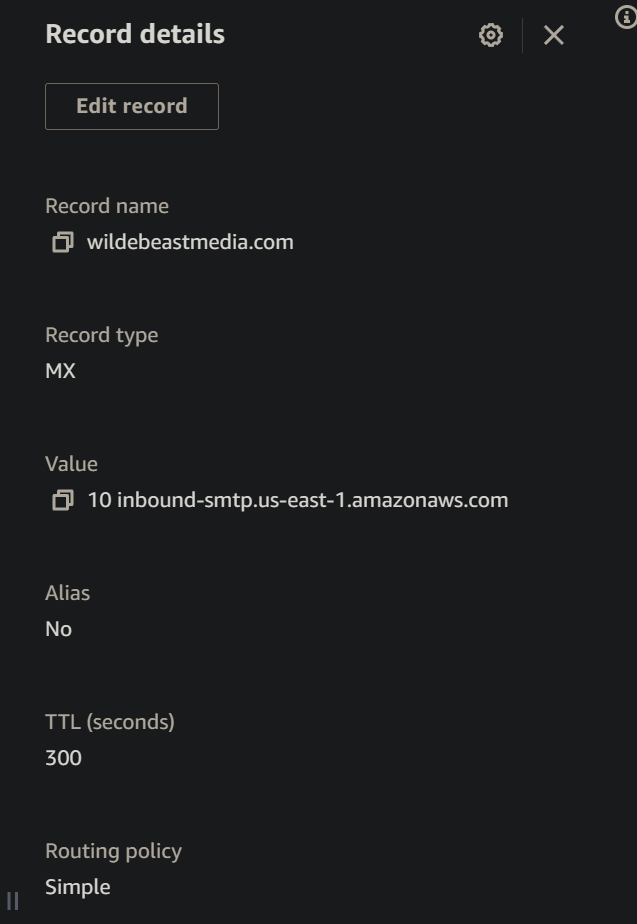The image size is (637, 924).
Task: Click the Edit record button
Action: click(131, 106)
